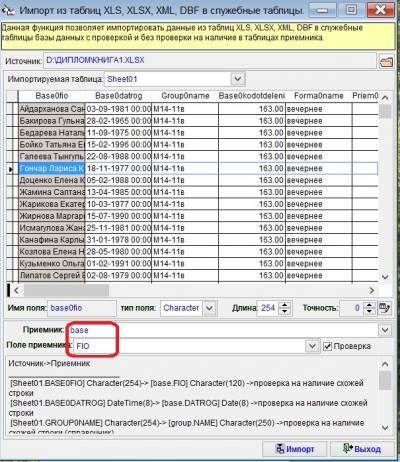Click the horizontal scrollbar right arrow of table
This screenshot has height=462, width=400.
(x=372, y=290)
